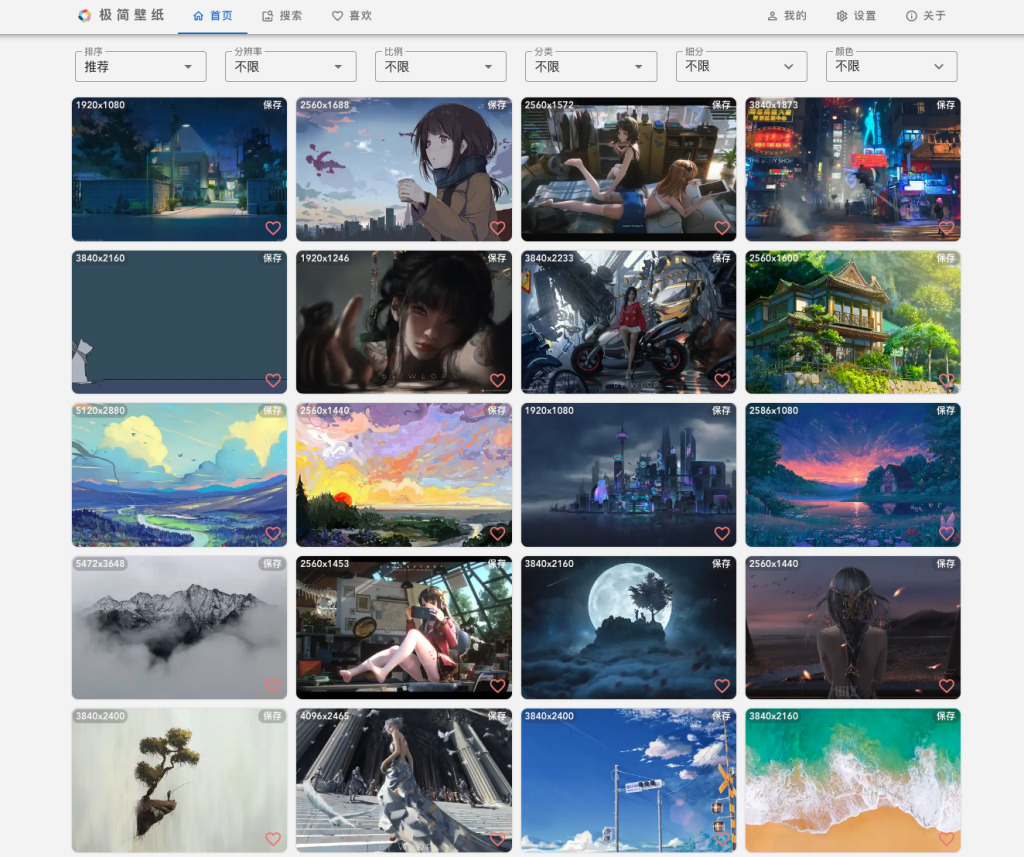Expand the 比例 aspect ratio dropdown

coord(441,67)
